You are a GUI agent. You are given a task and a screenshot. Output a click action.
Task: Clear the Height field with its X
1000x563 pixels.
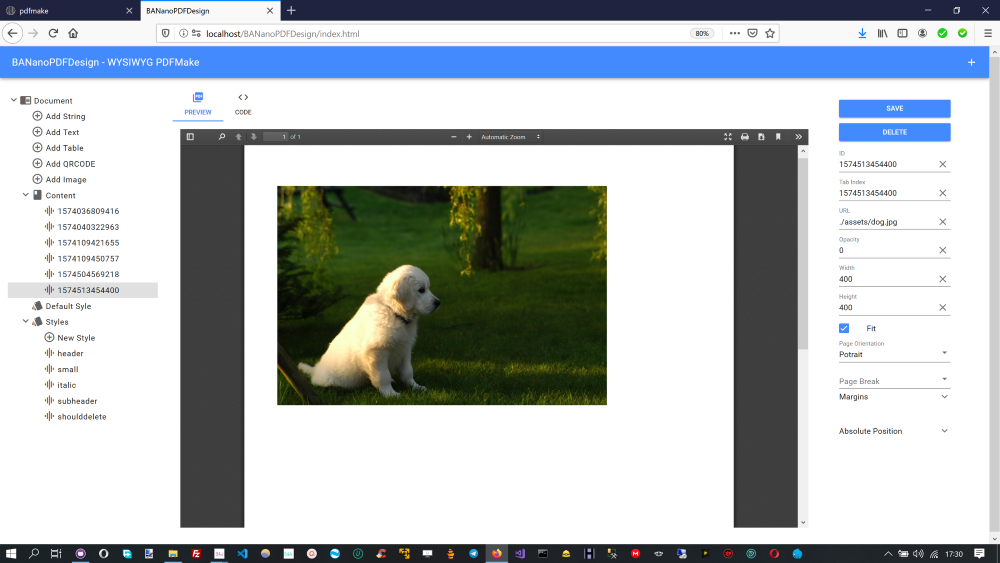point(943,308)
